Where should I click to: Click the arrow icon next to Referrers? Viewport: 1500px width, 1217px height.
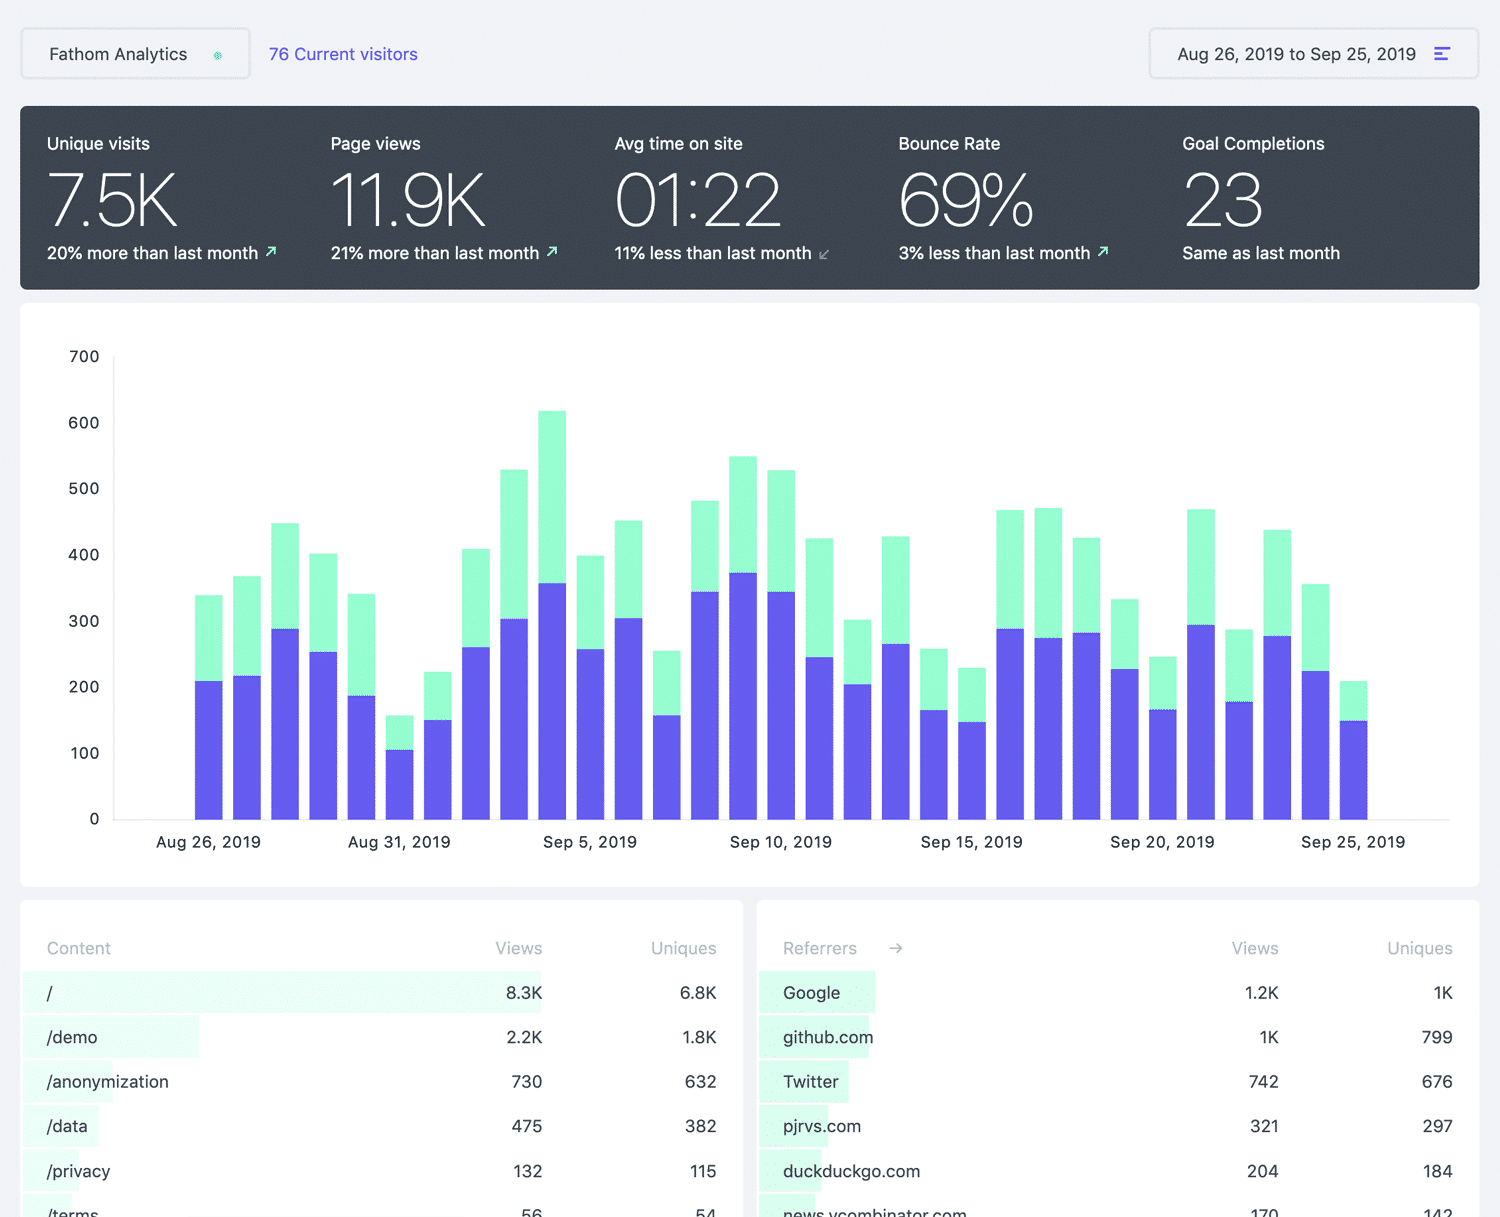[895, 948]
